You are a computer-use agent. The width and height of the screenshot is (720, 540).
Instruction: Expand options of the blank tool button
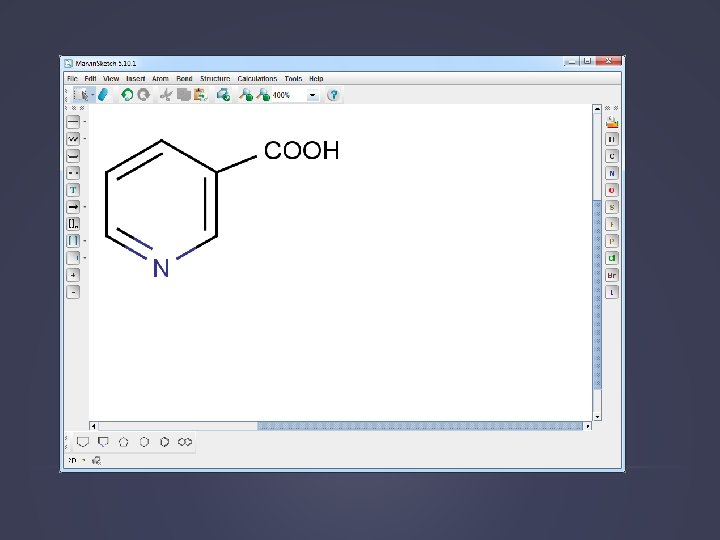[x=84, y=258]
